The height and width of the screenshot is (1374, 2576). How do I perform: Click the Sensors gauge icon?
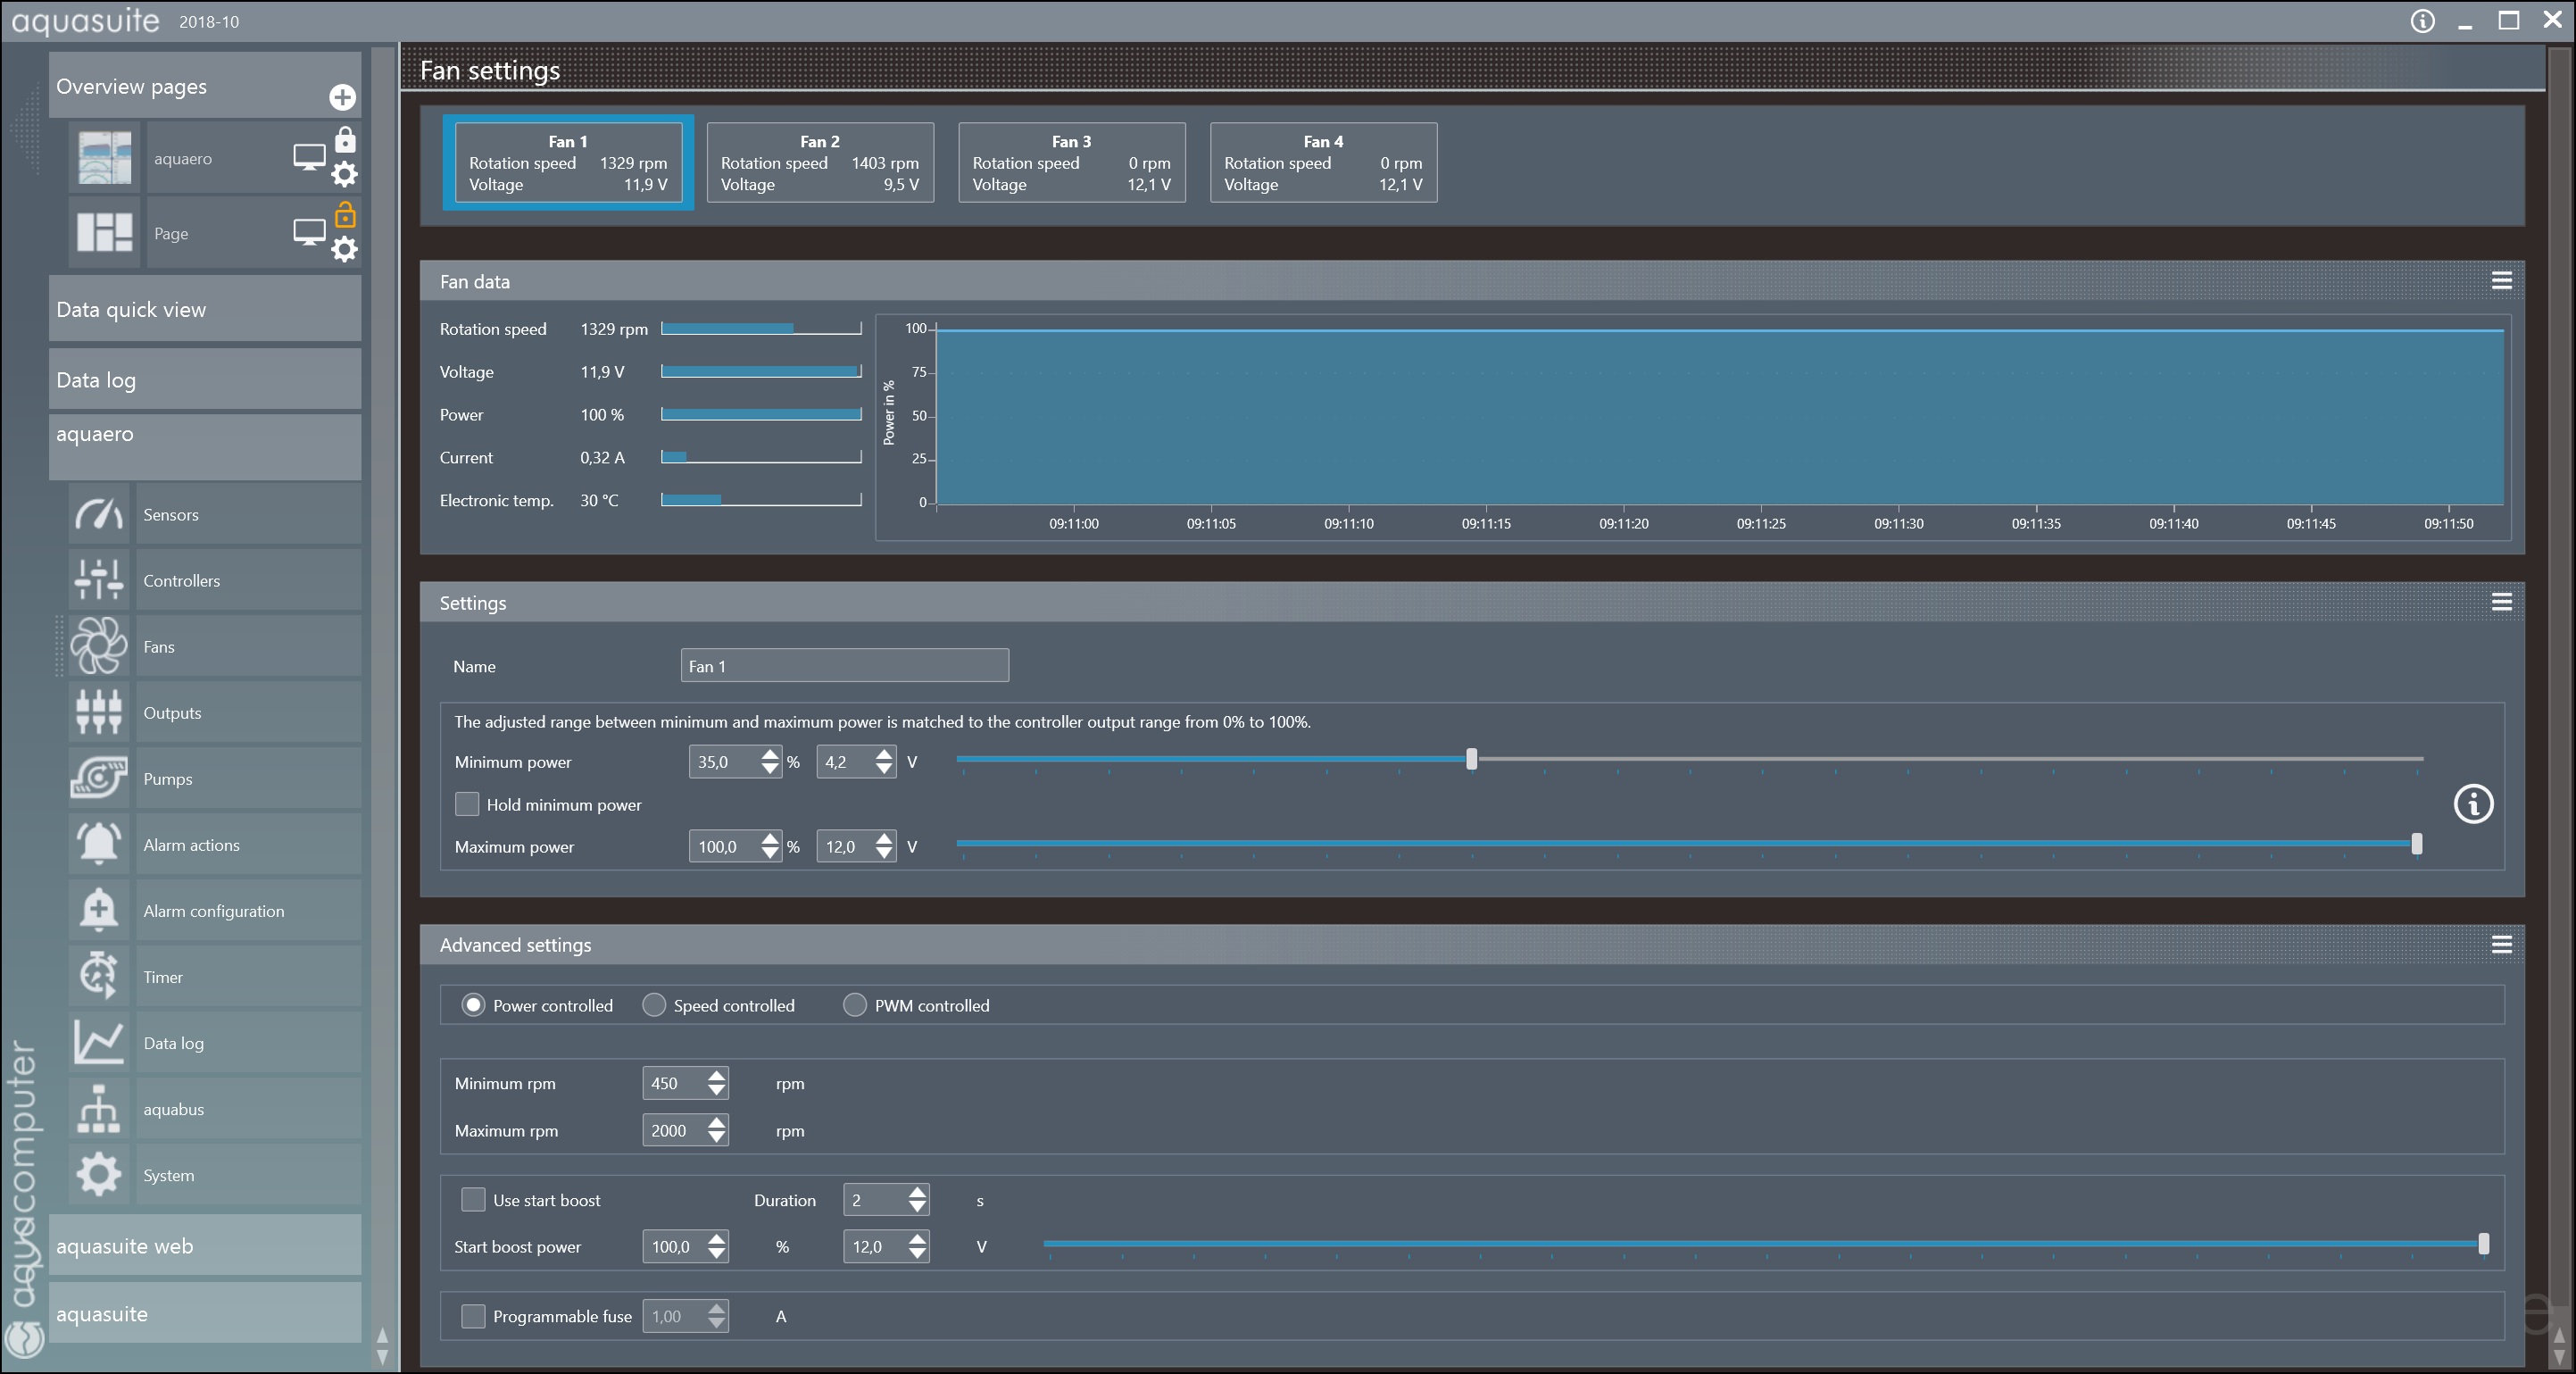click(99, 514)
